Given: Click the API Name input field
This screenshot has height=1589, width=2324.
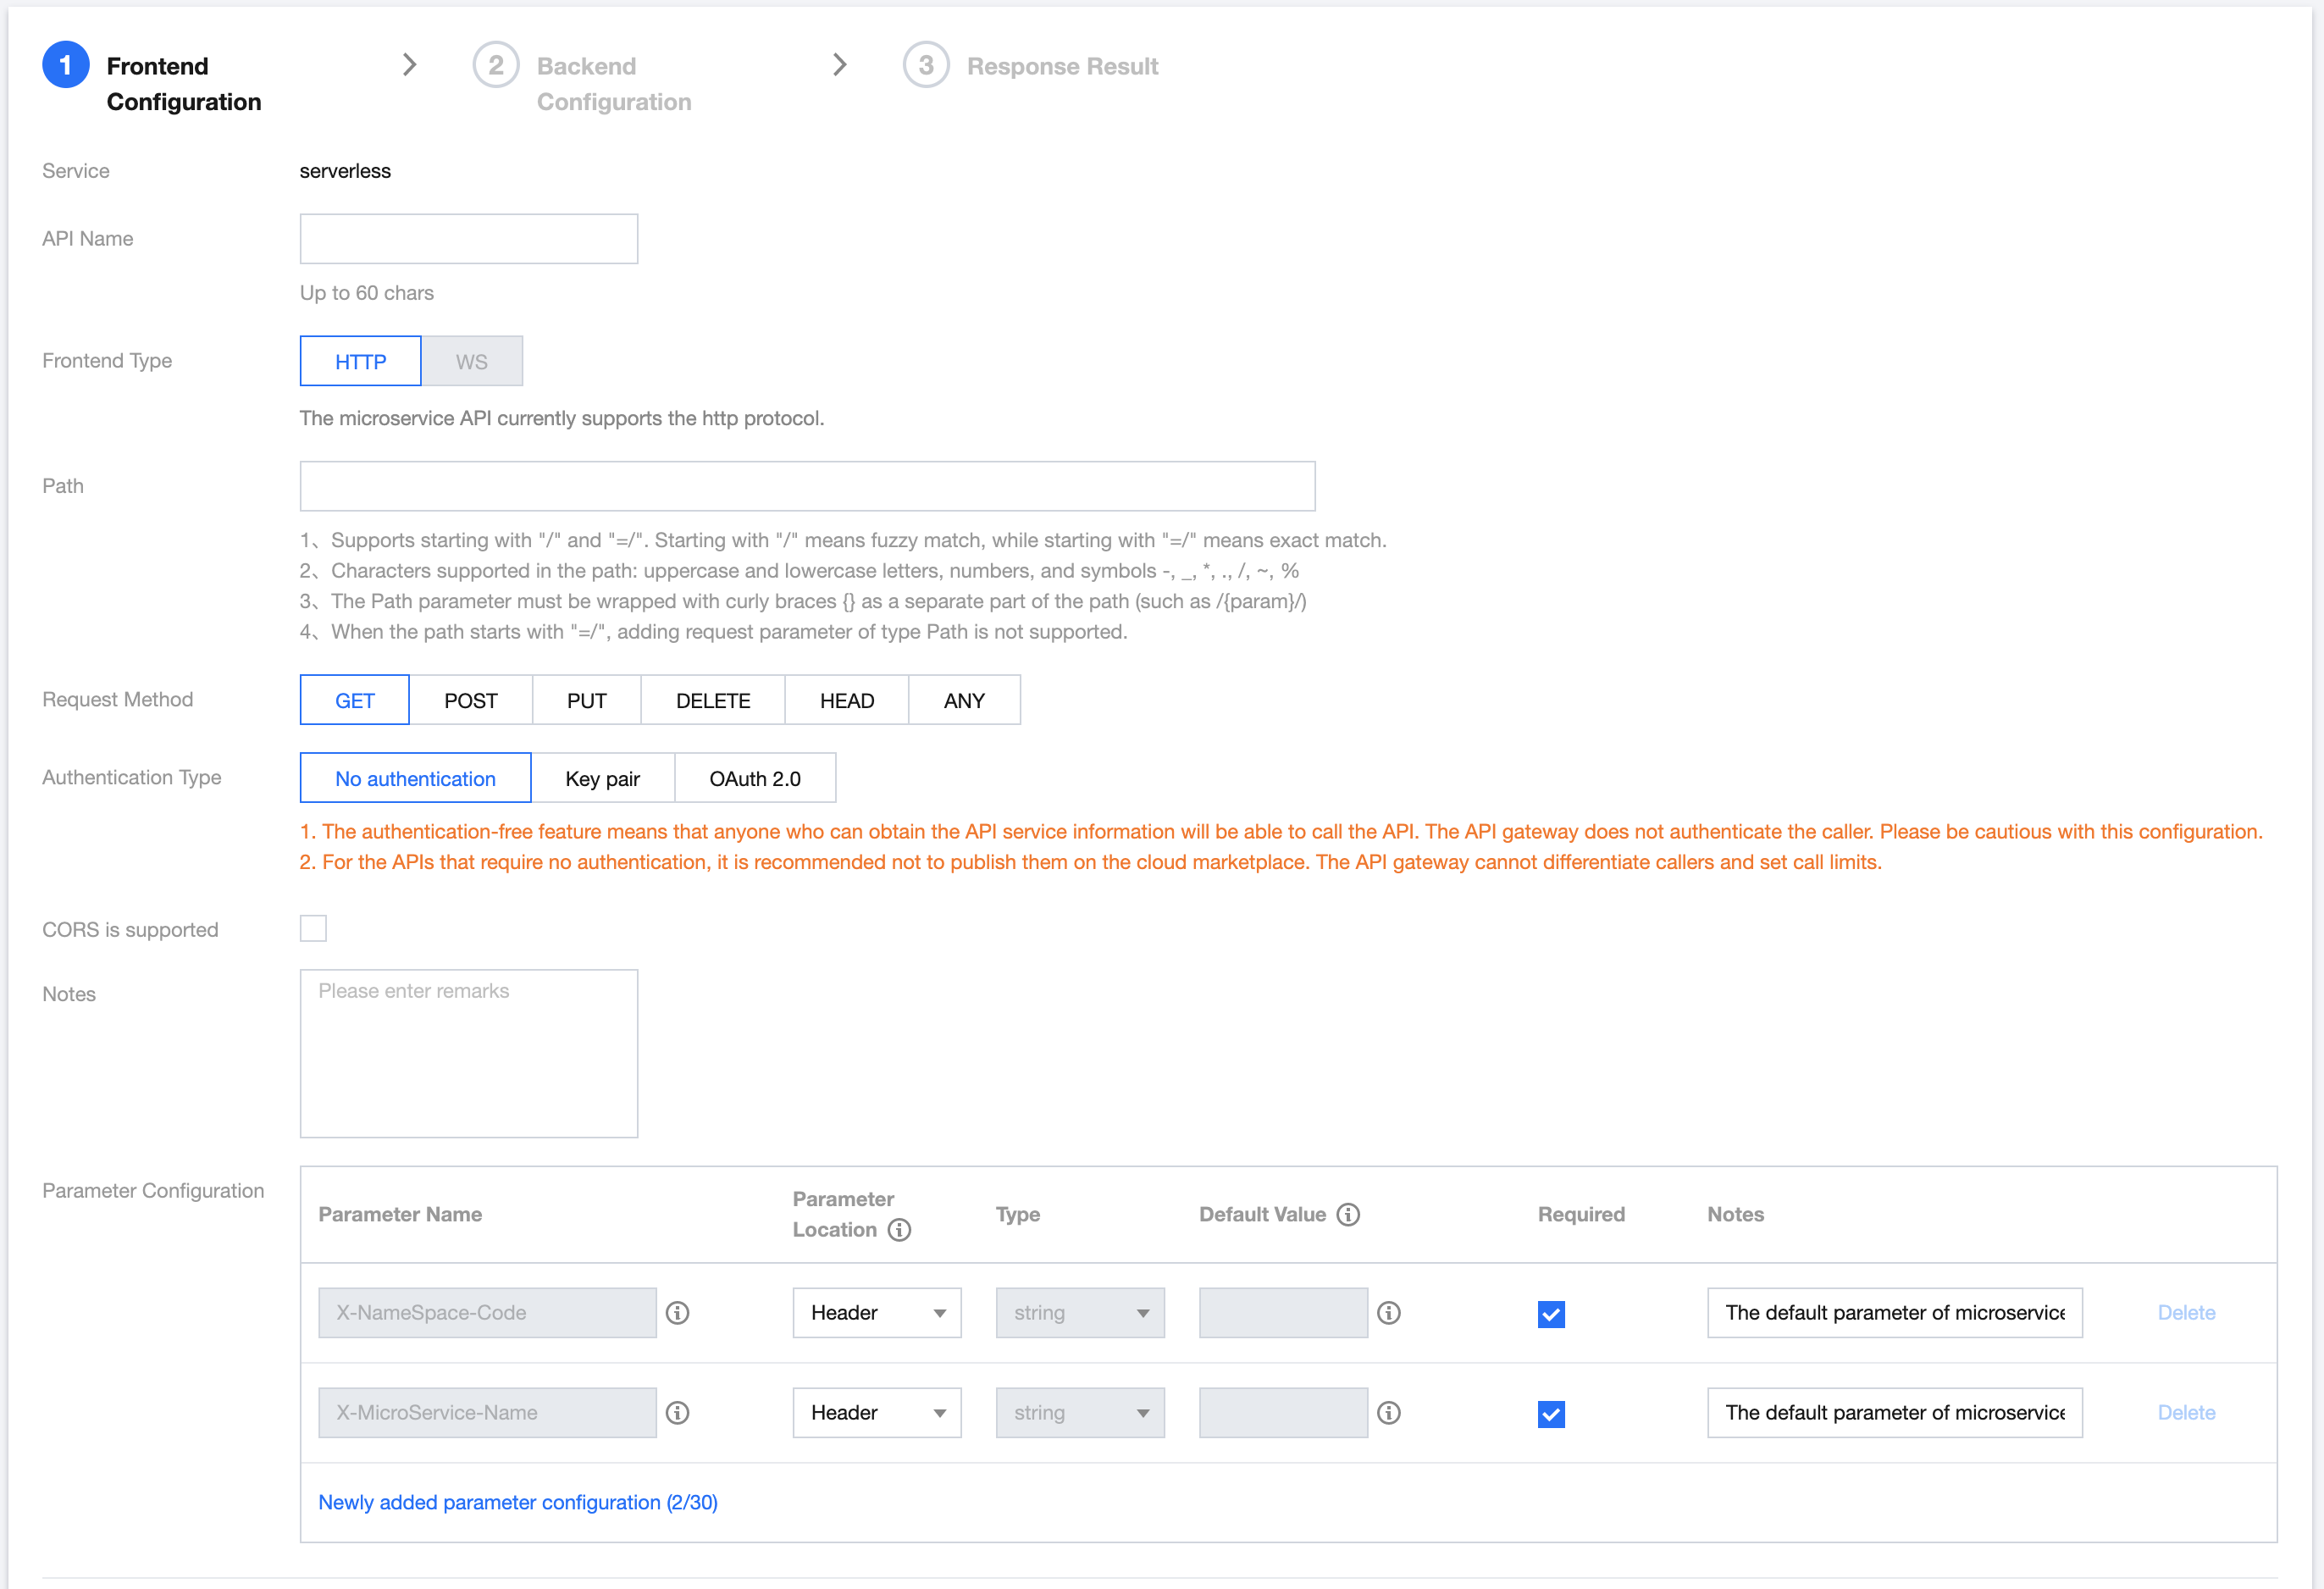Looking at the screenshot, I should pos(468,239).
